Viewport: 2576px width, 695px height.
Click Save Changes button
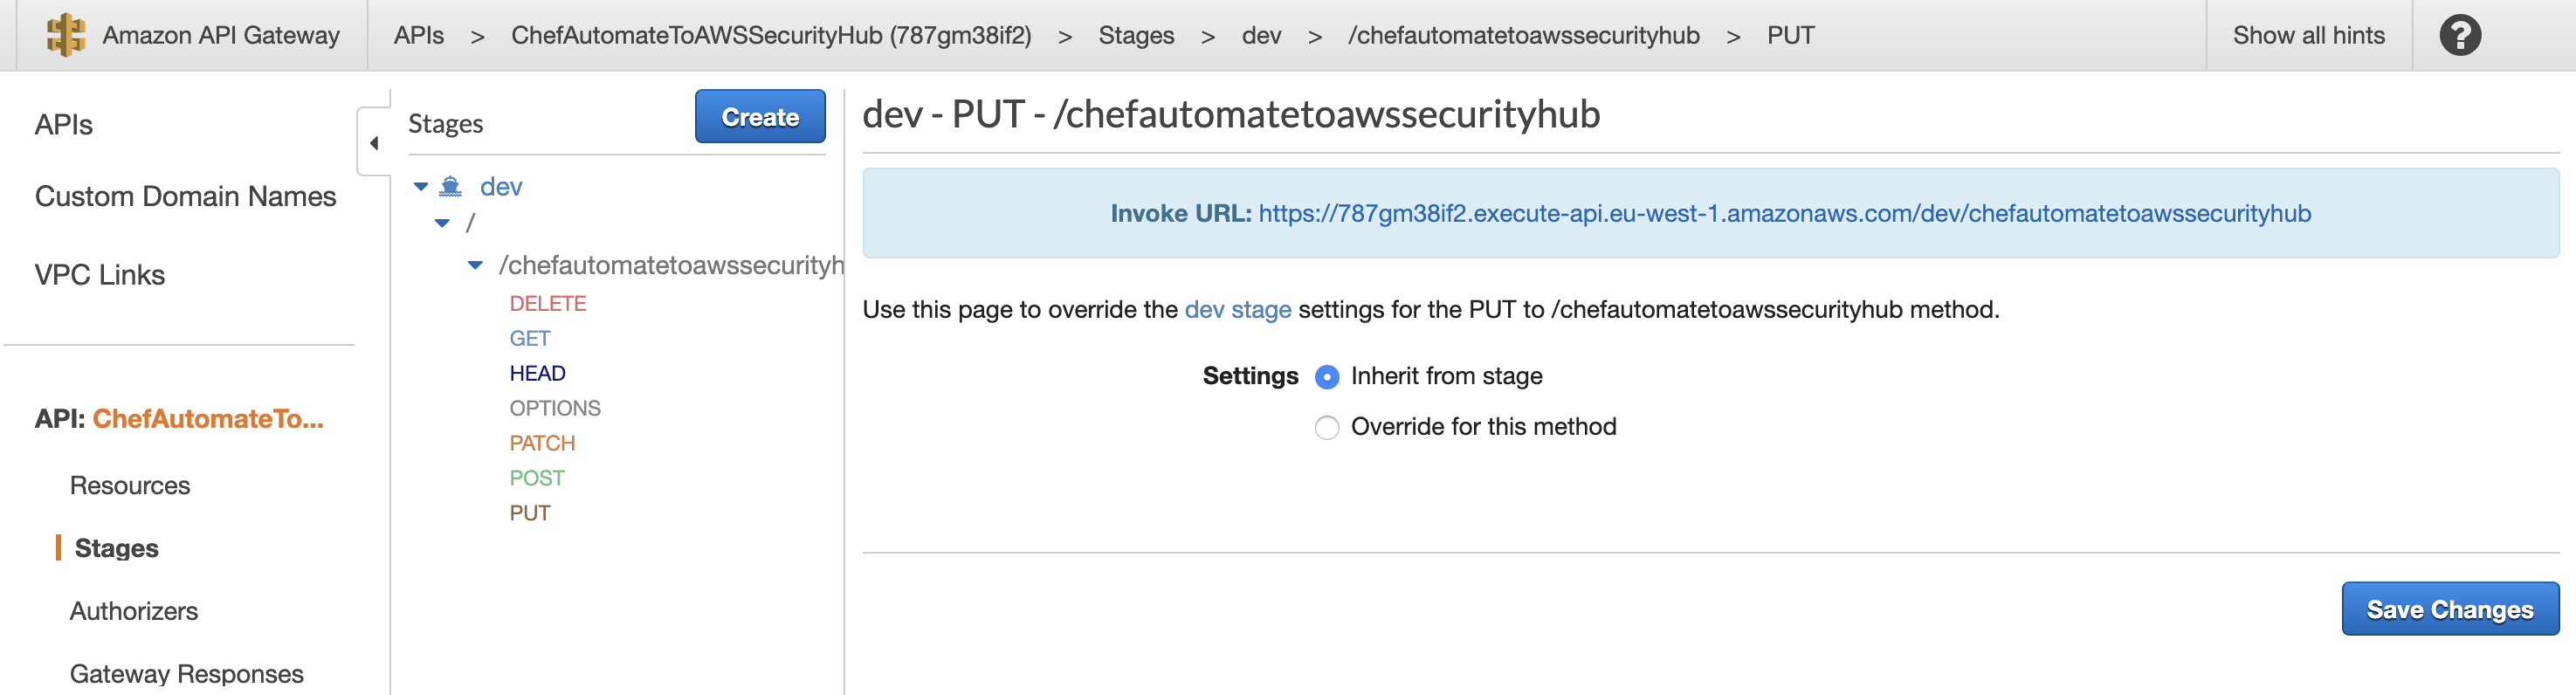(2450, 609)
